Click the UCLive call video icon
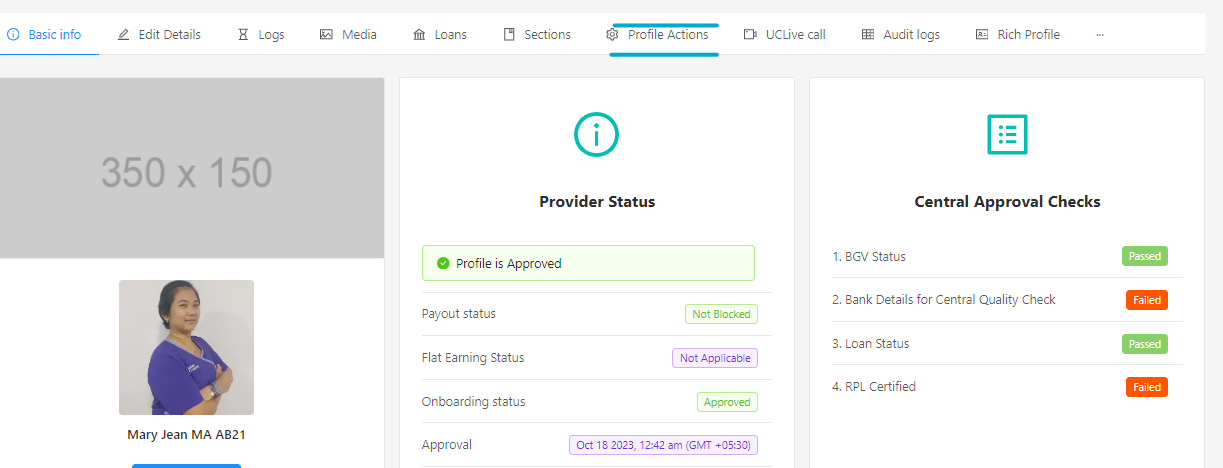 point(750,34)
